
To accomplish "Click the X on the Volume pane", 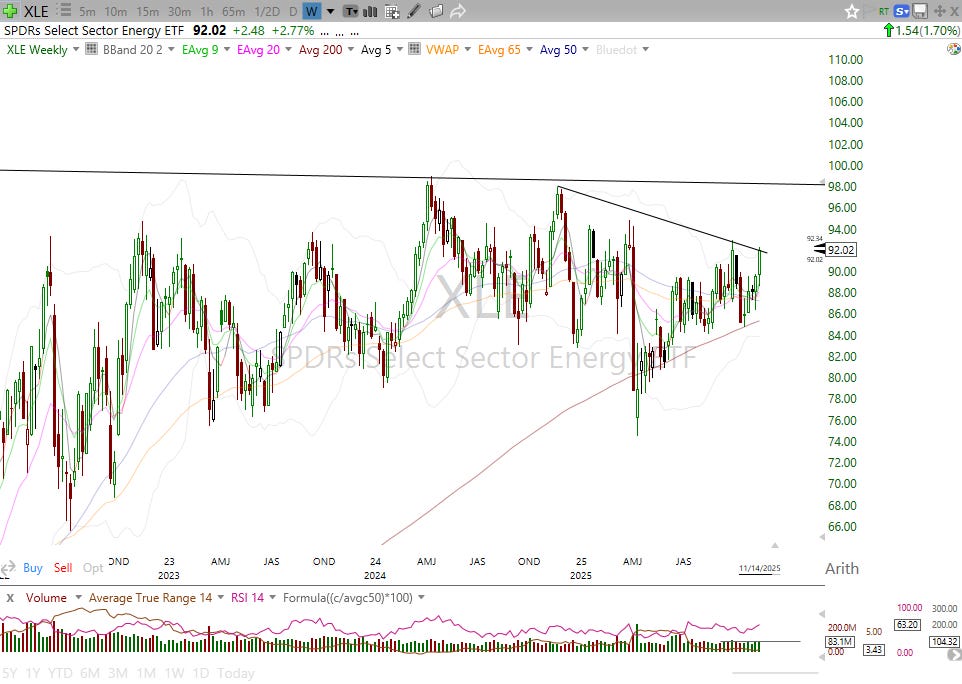I will 10,598.
